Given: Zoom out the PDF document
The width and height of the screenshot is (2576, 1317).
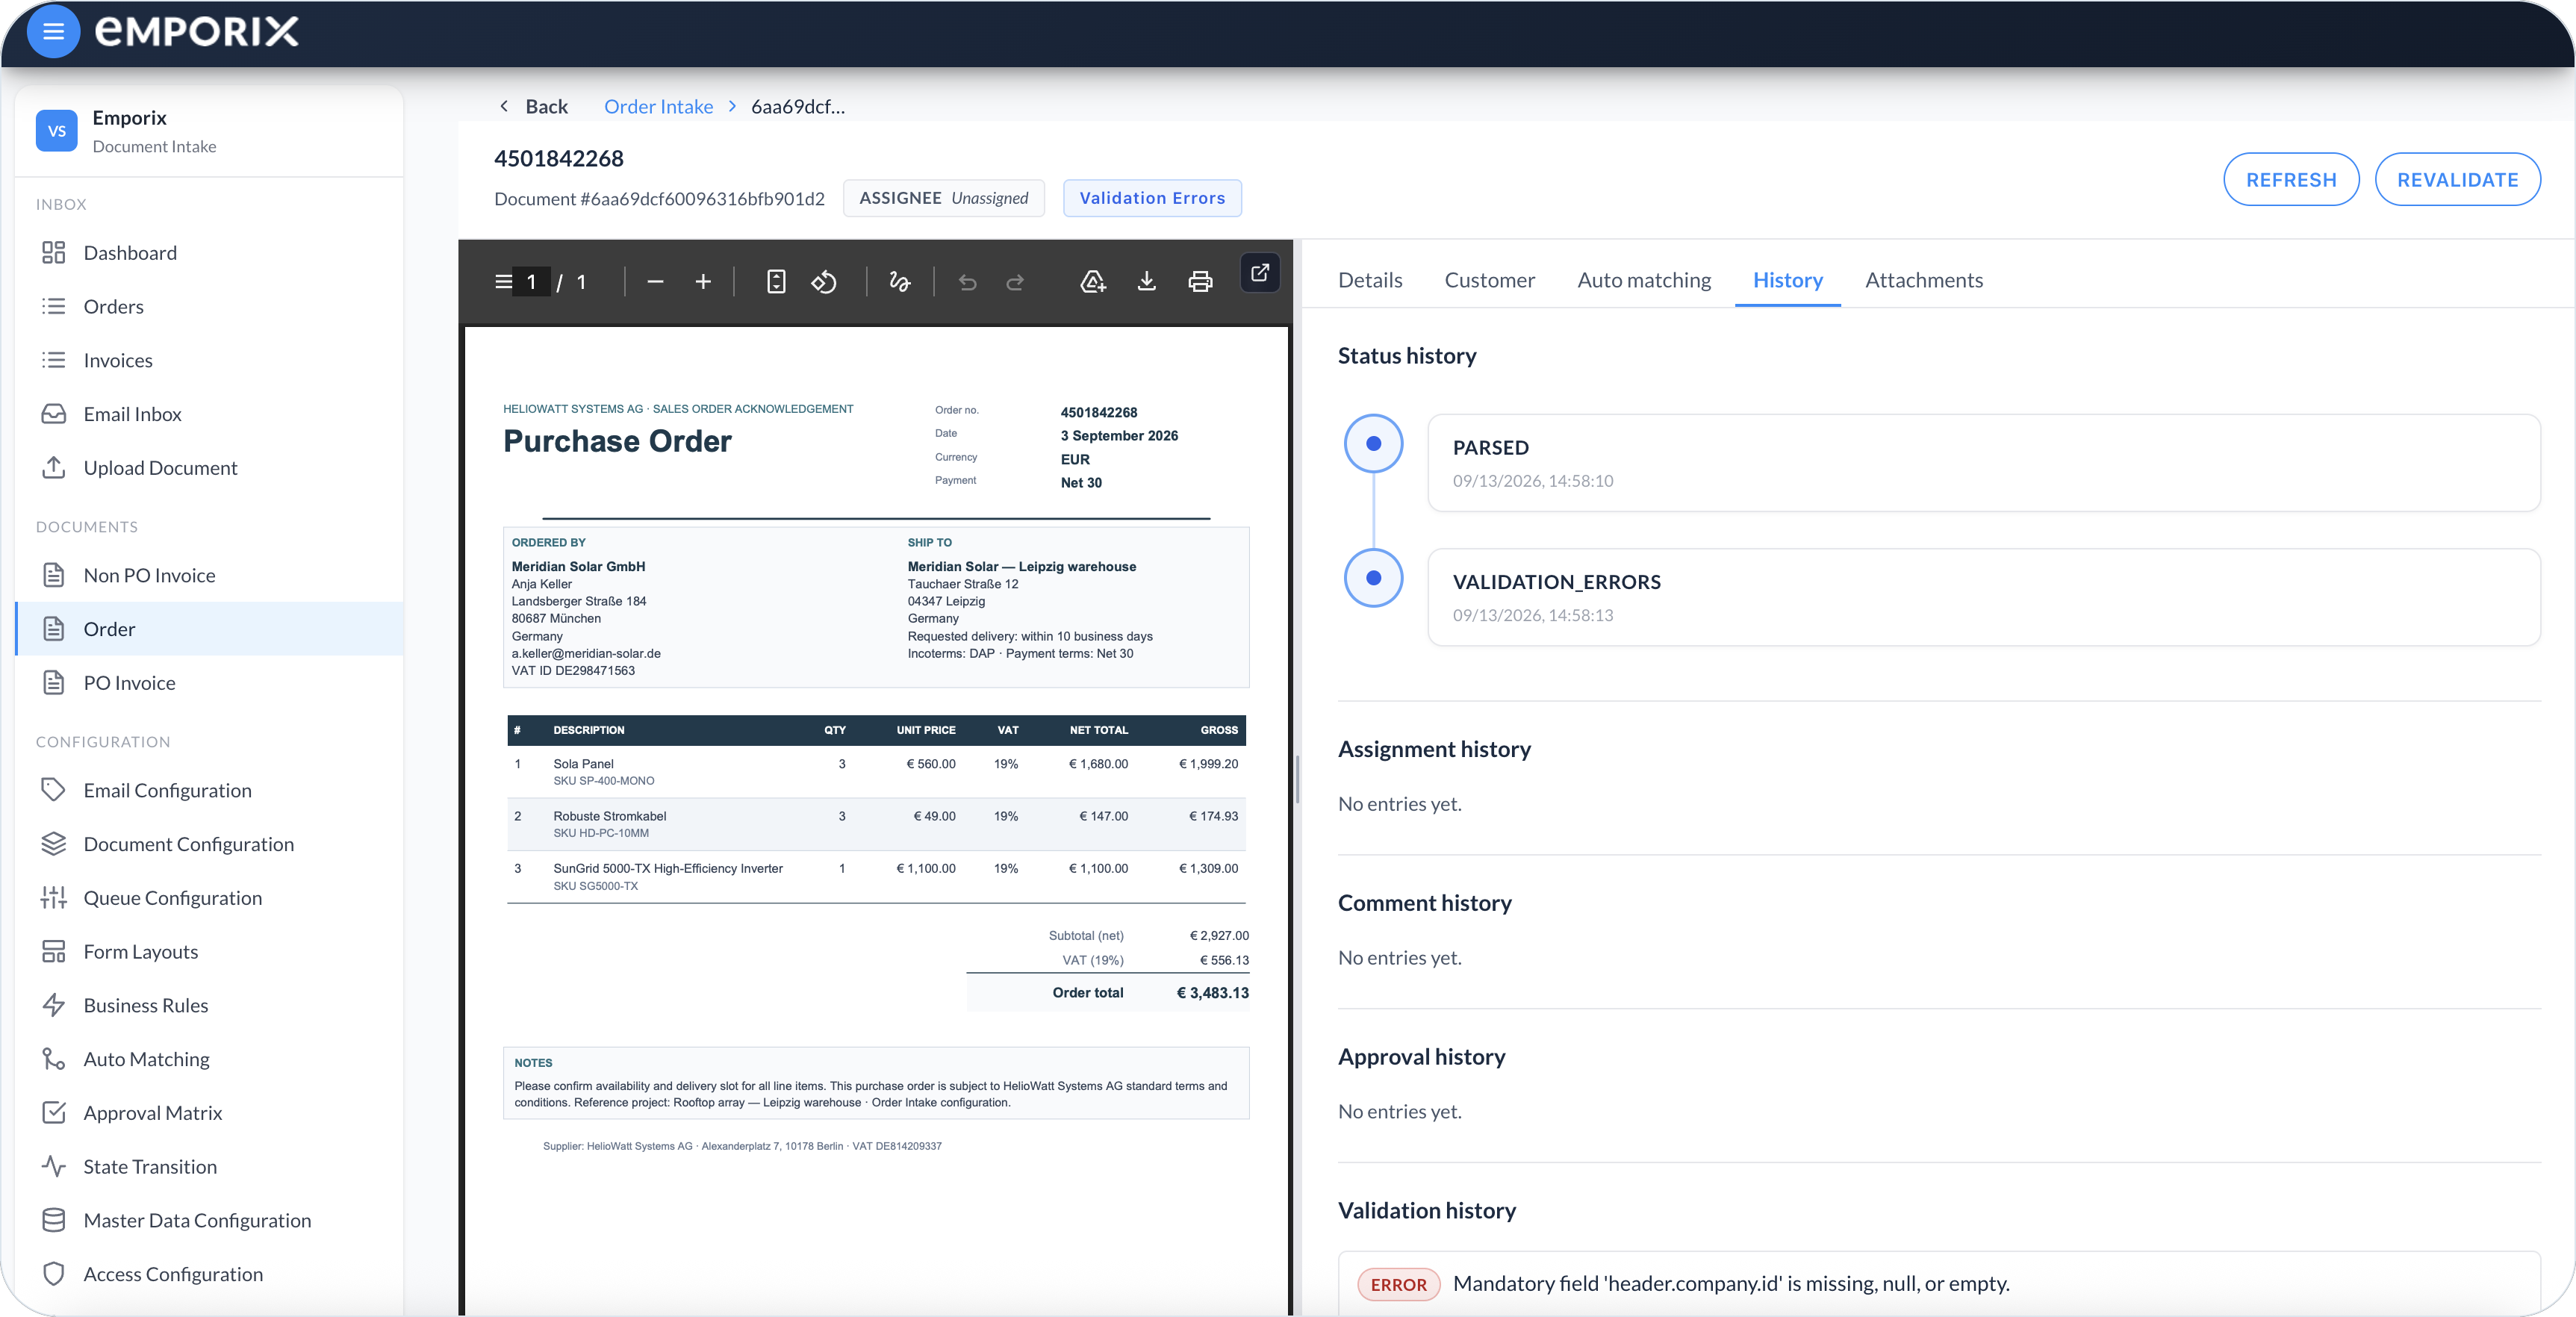Looking at the screenshot, I should pyautogui.click(x=655, y=282).
